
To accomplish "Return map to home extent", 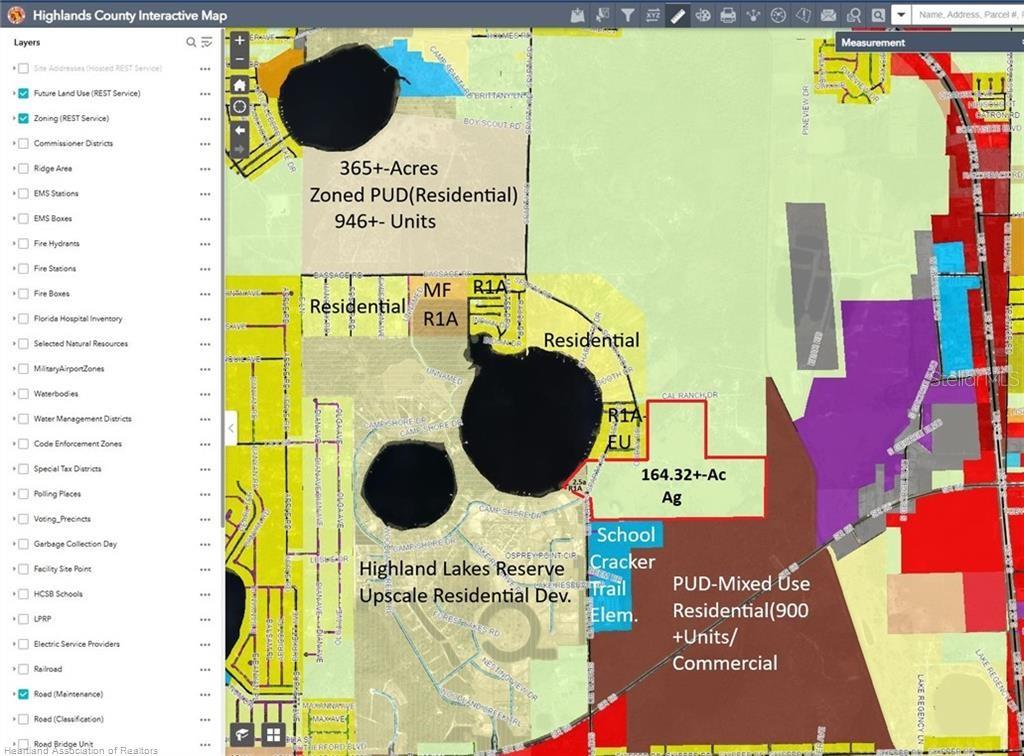I will click(239, 84).
